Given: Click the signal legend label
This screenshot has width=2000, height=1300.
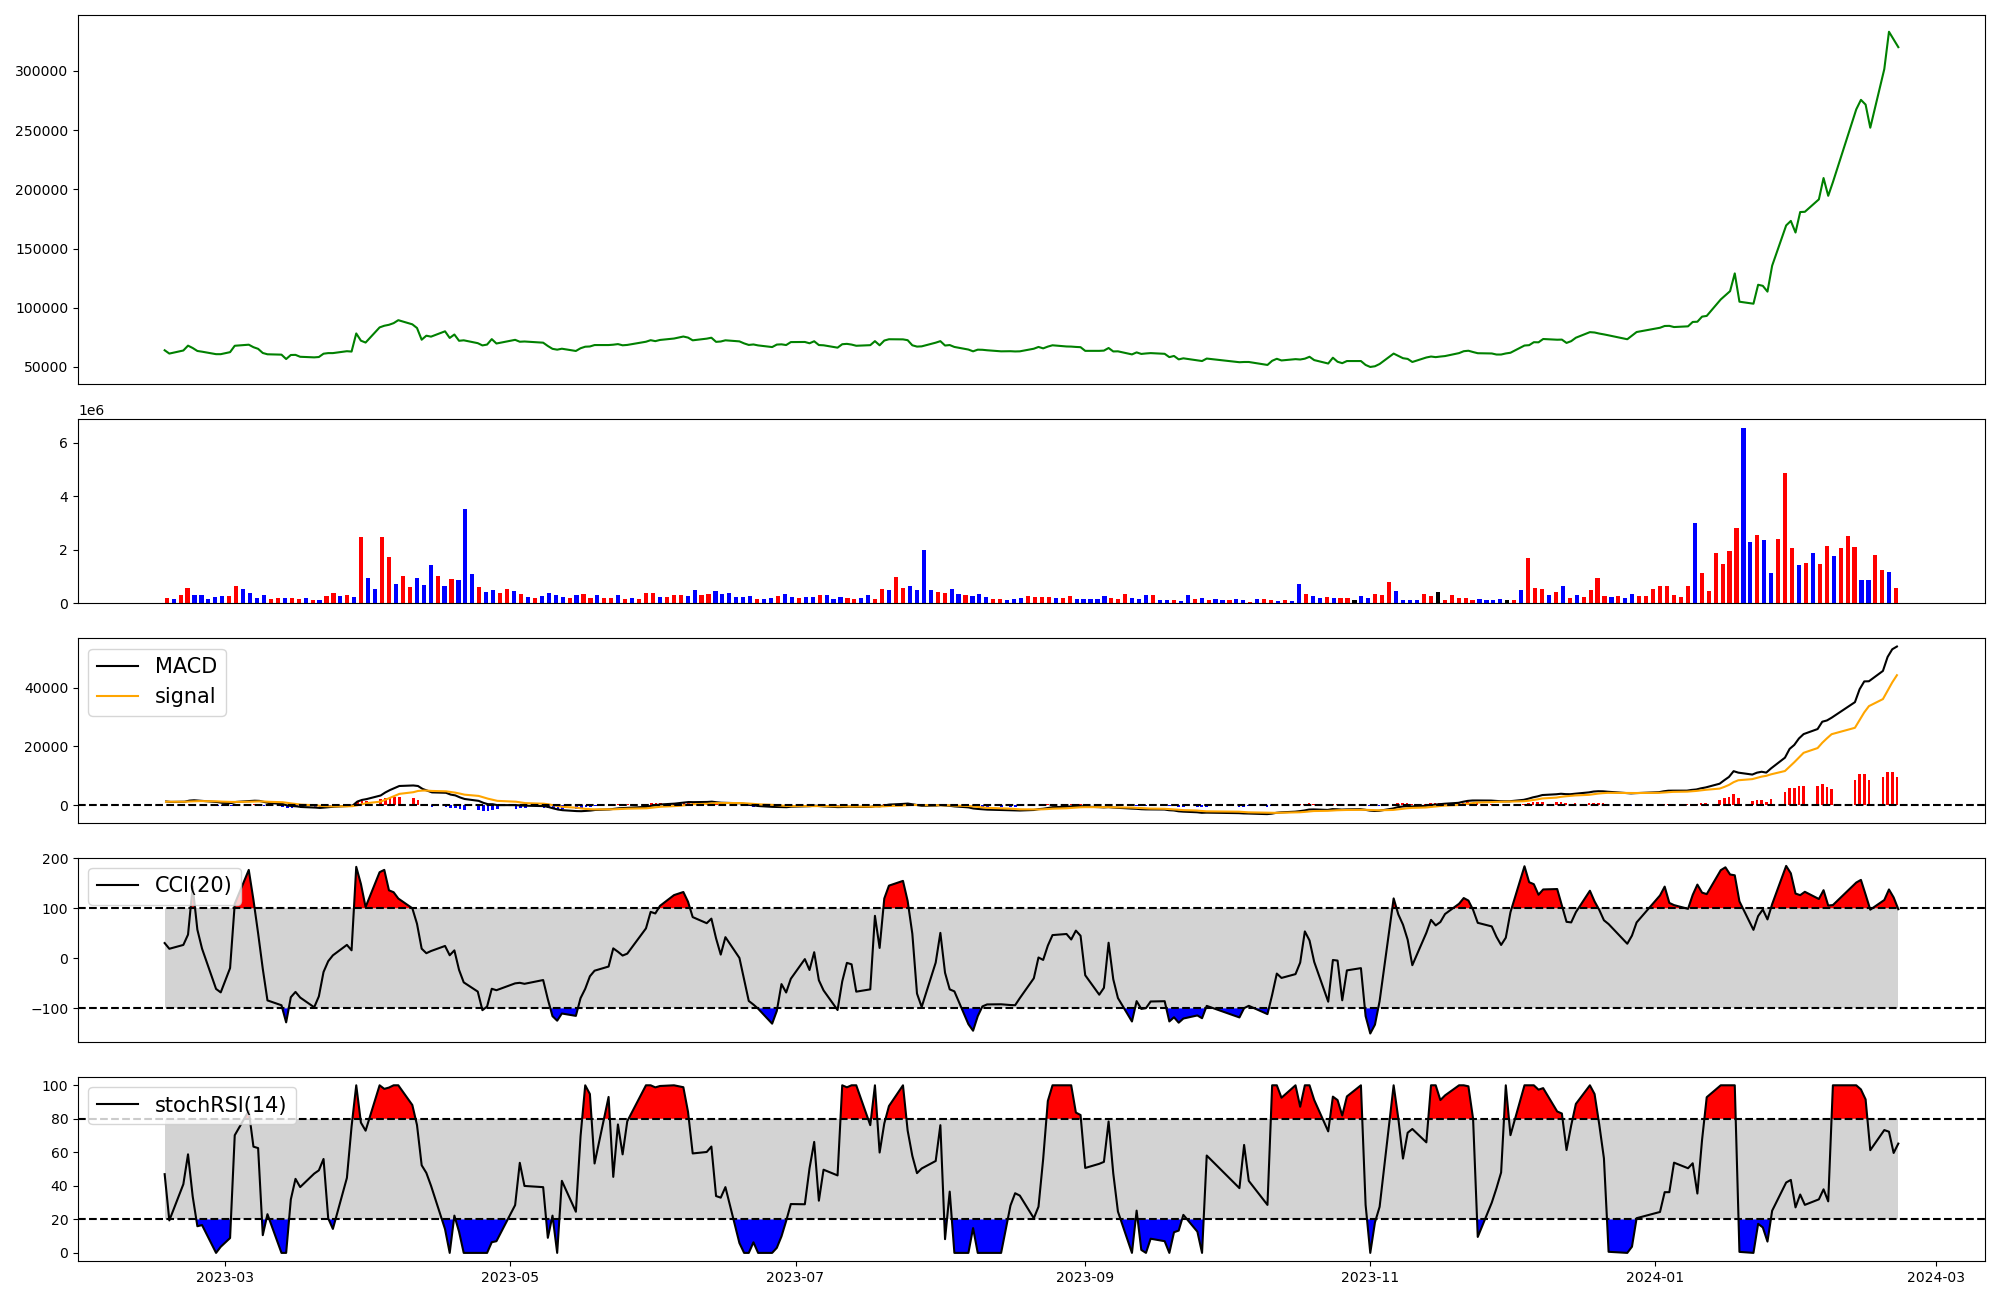Looking at the screenshot, I should click(185, 696).
